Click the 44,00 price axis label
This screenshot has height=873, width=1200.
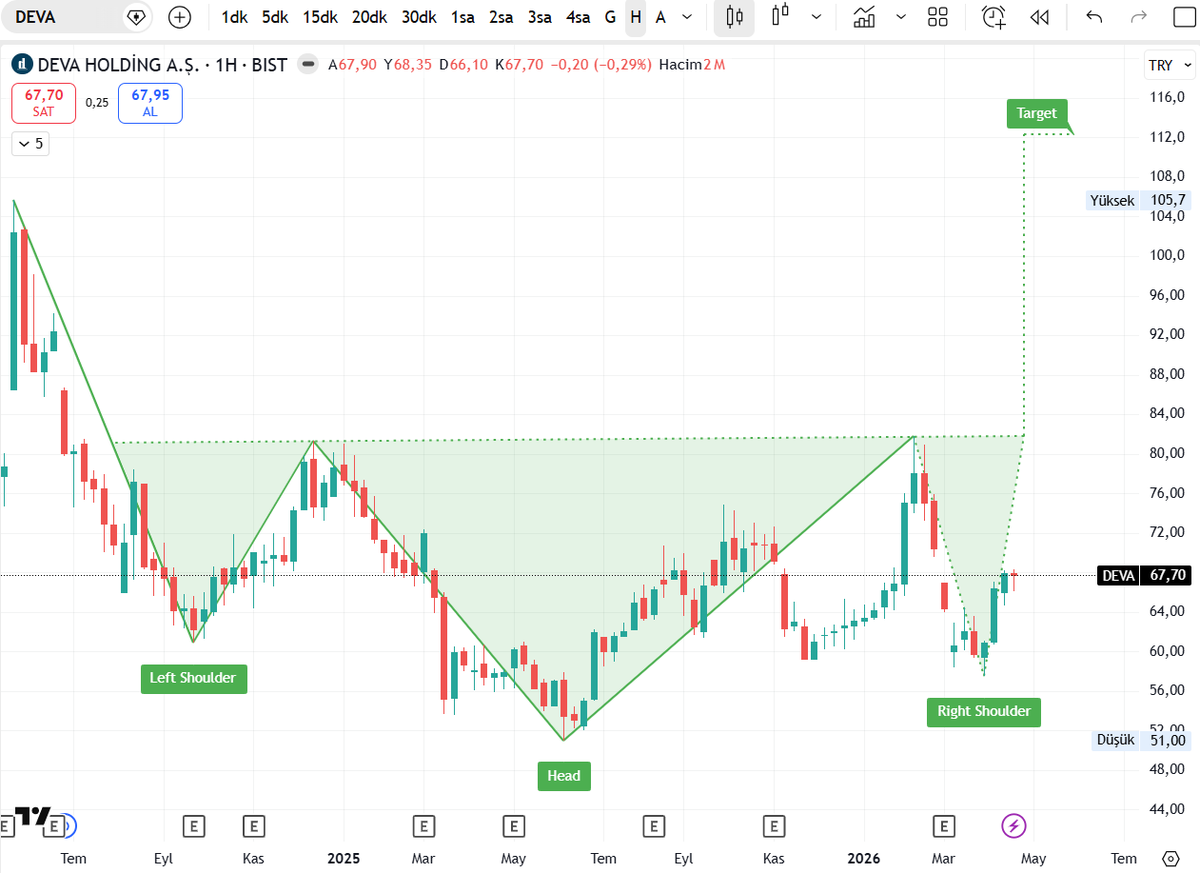1167,809
